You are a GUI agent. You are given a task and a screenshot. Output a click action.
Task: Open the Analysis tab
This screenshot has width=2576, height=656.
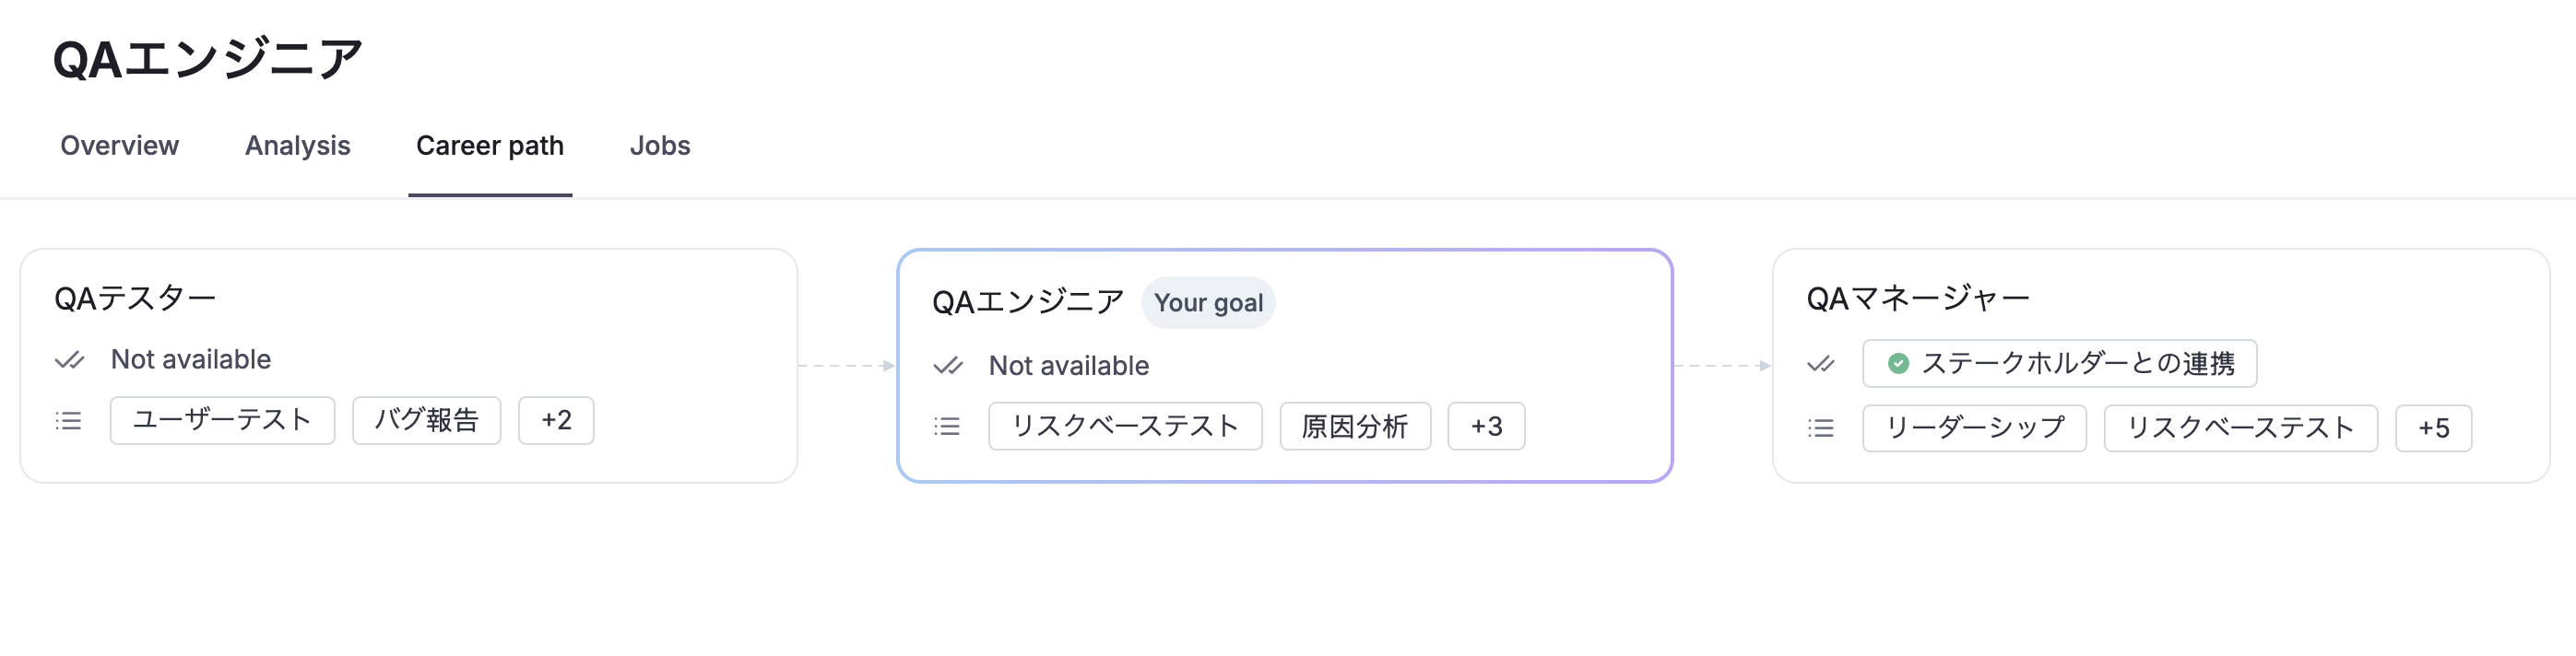(x=297, y=146)
